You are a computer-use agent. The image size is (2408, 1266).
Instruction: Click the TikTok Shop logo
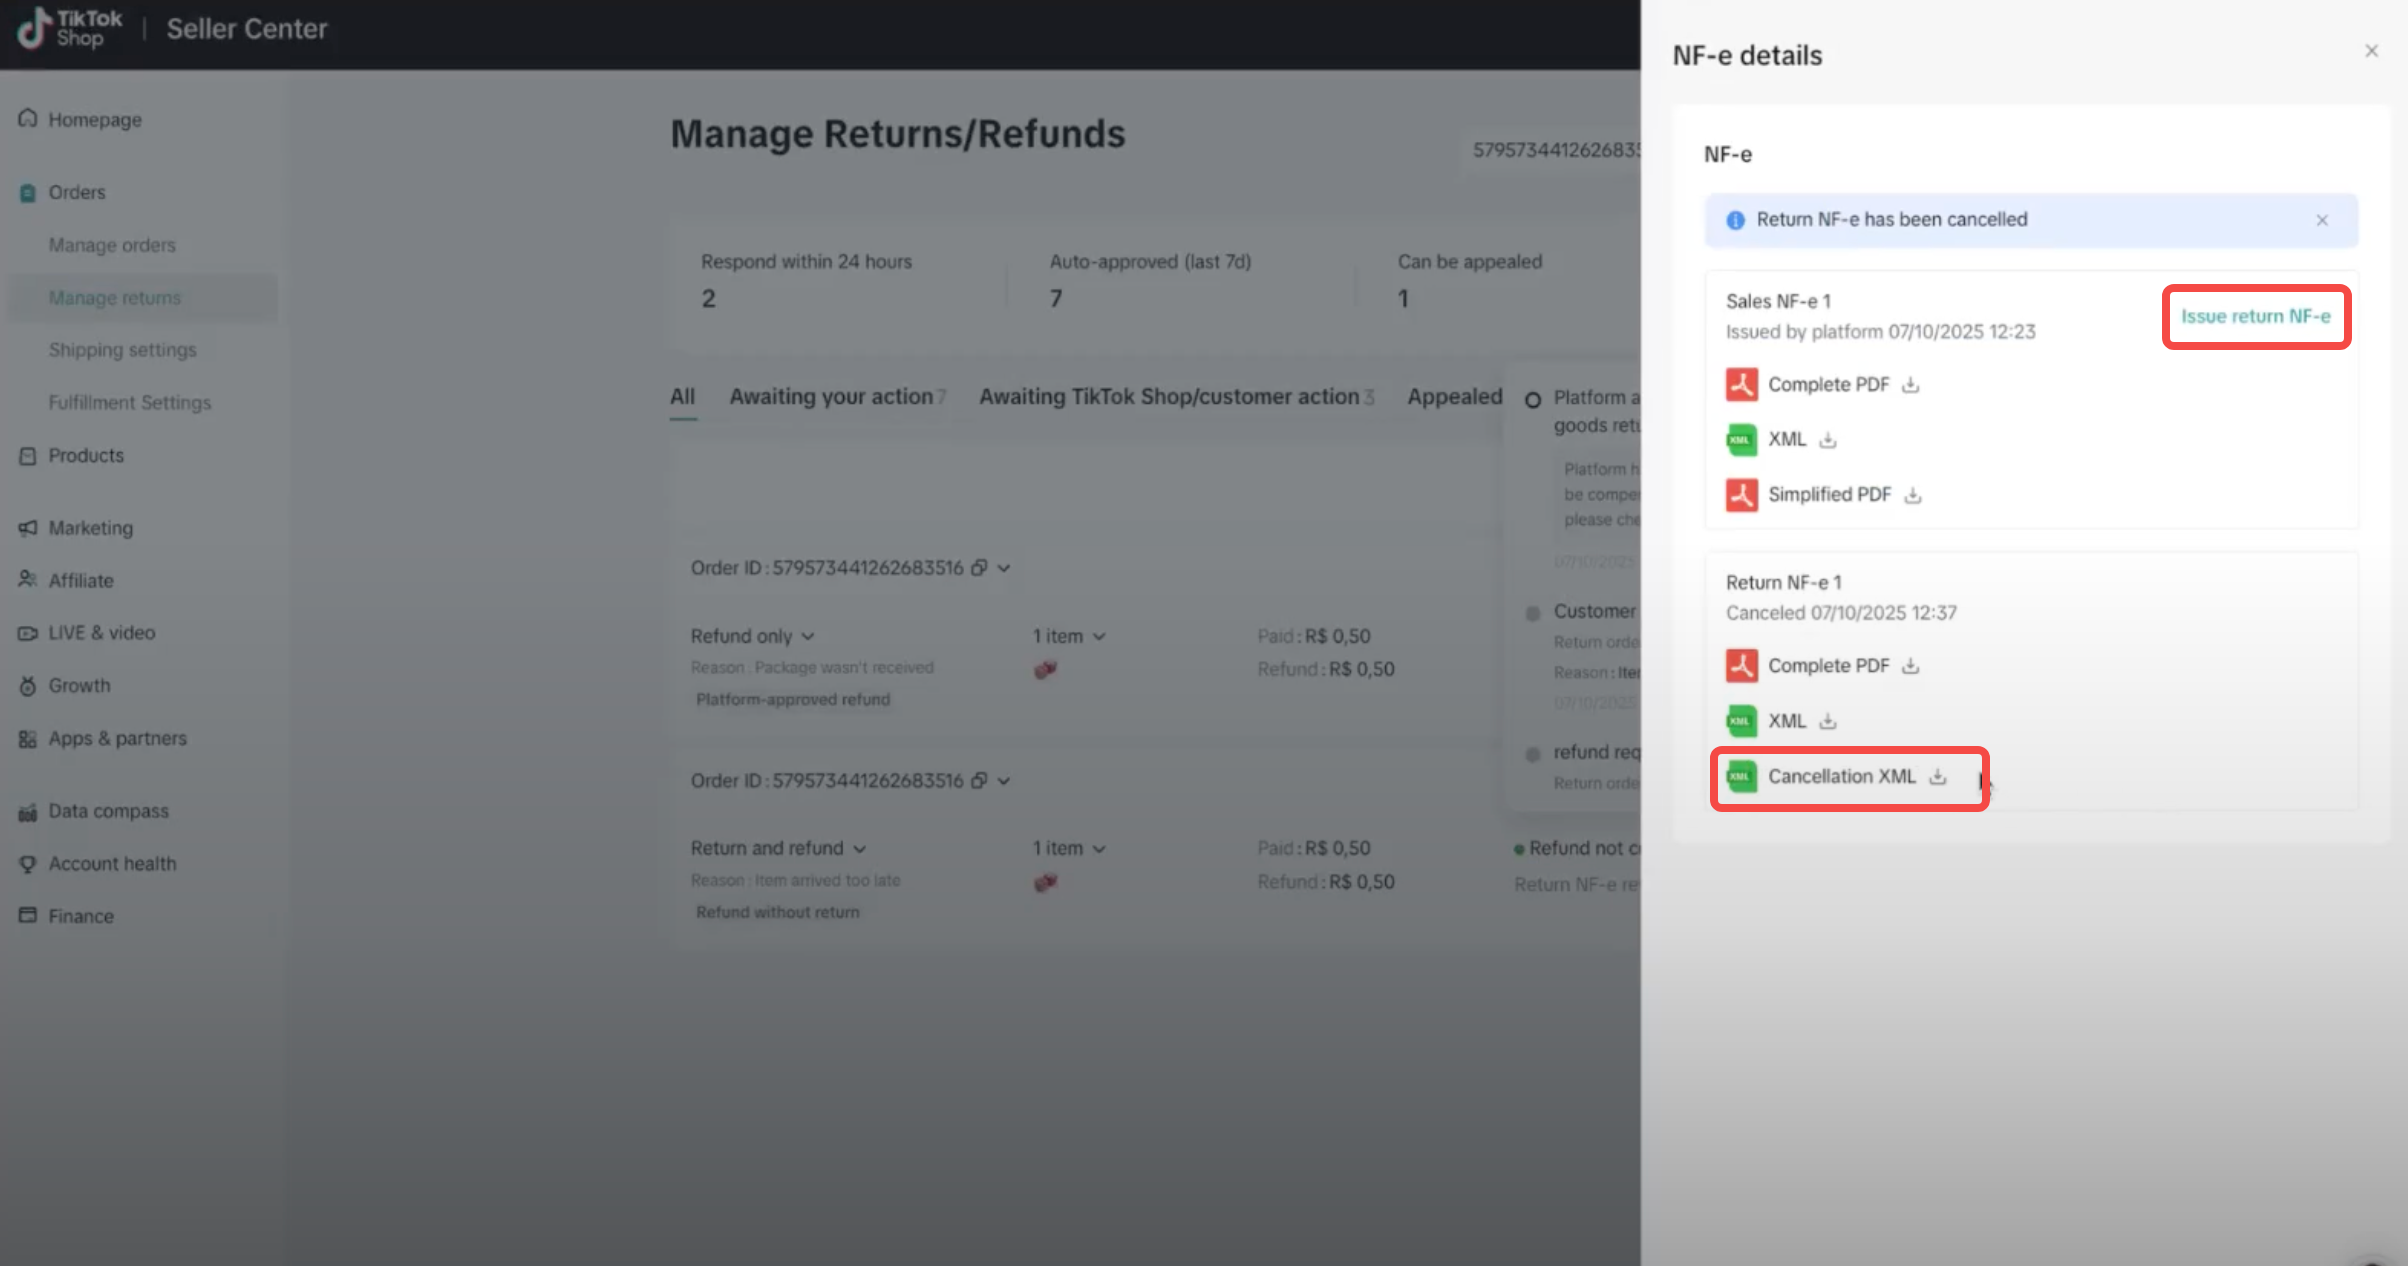pos(69,28)
